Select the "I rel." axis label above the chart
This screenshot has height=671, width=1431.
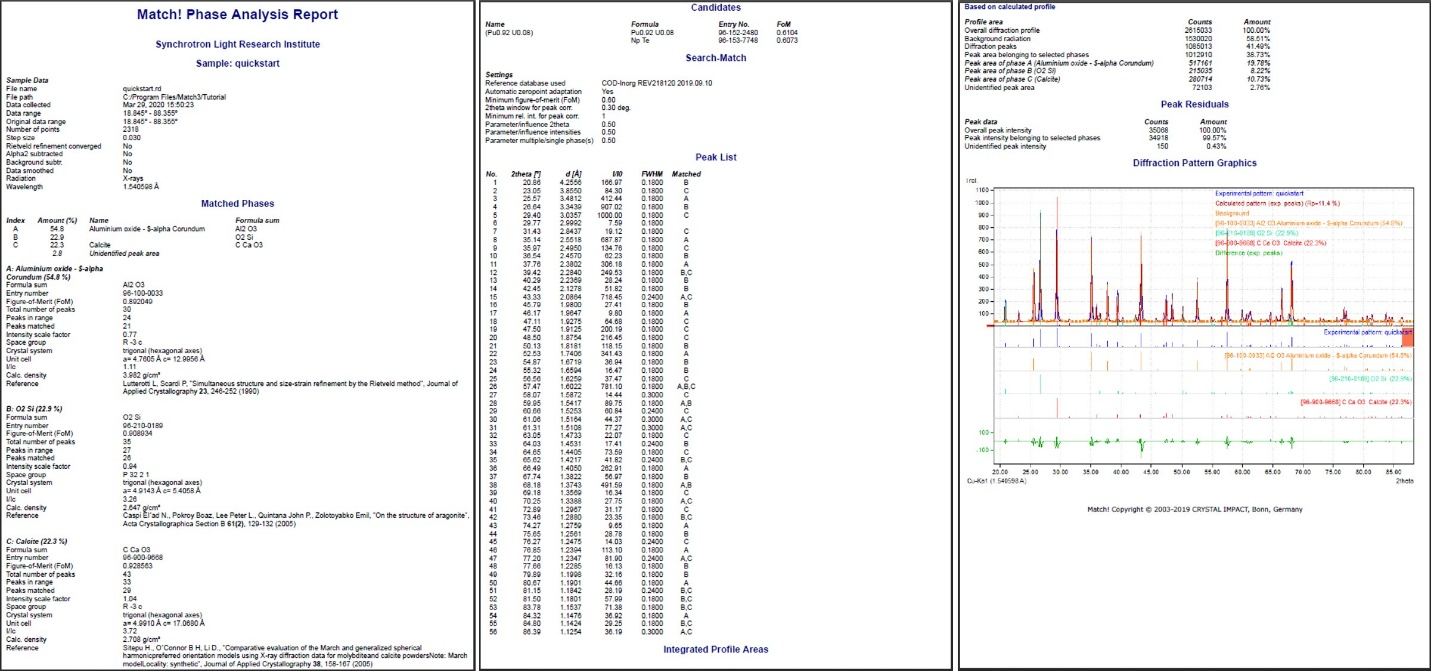[973, 180]
